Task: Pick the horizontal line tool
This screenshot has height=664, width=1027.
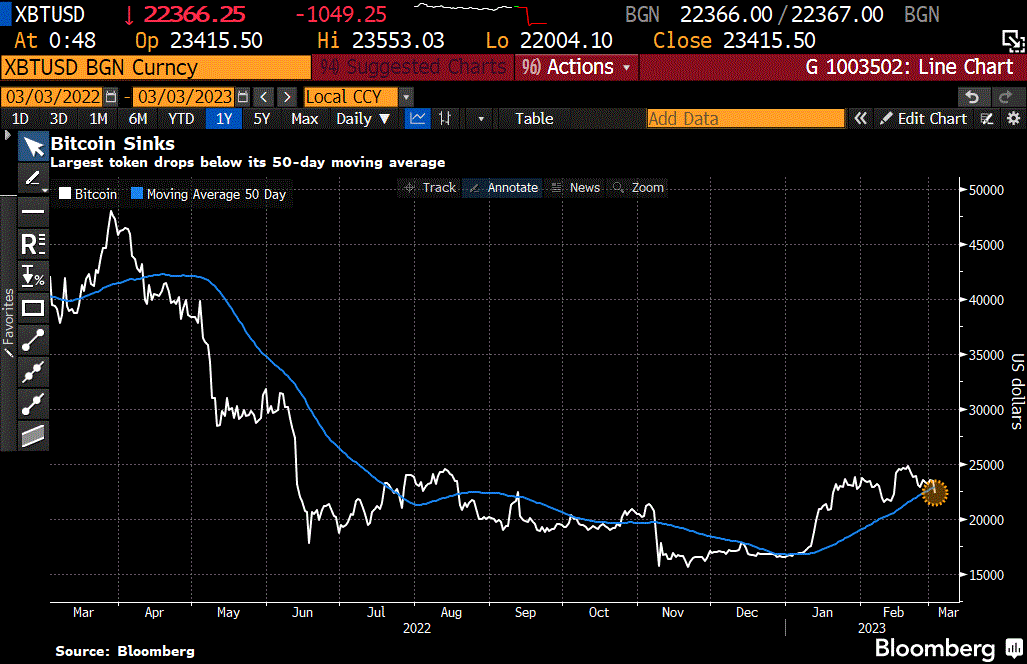Action: point(33,212)
